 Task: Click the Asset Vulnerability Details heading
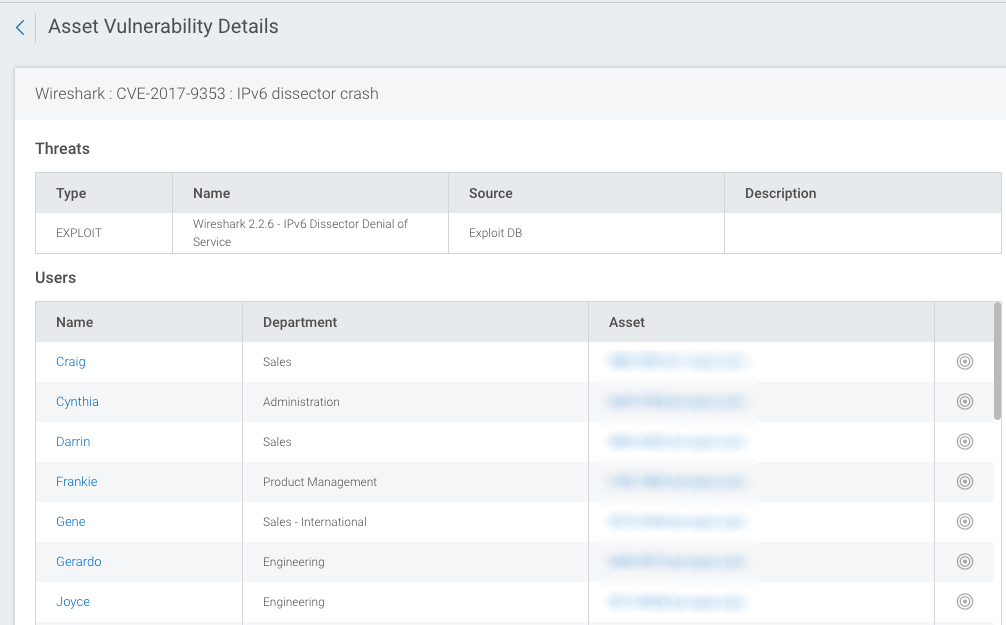tap(163, 26)
